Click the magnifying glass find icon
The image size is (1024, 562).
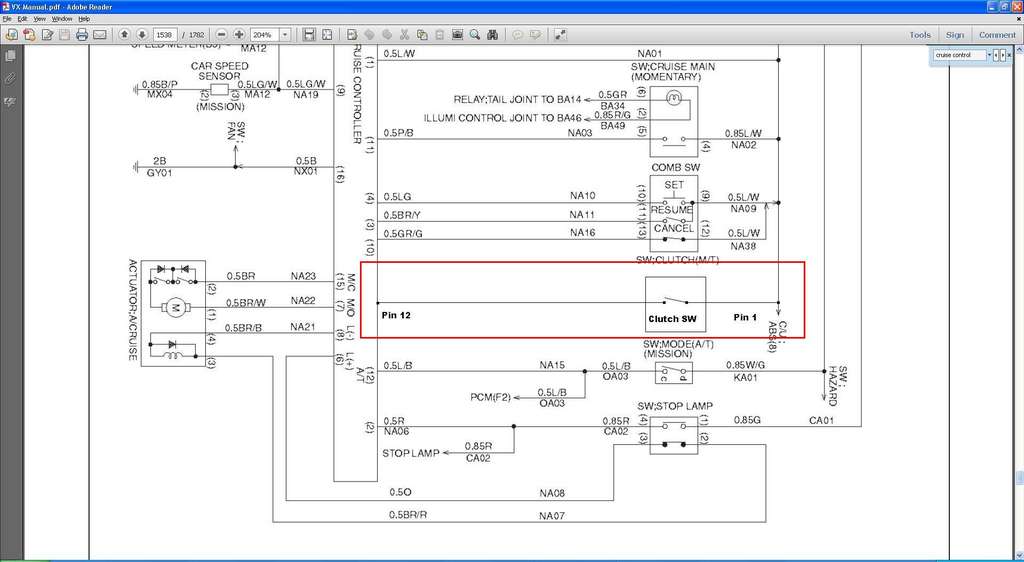click(475, 35)
